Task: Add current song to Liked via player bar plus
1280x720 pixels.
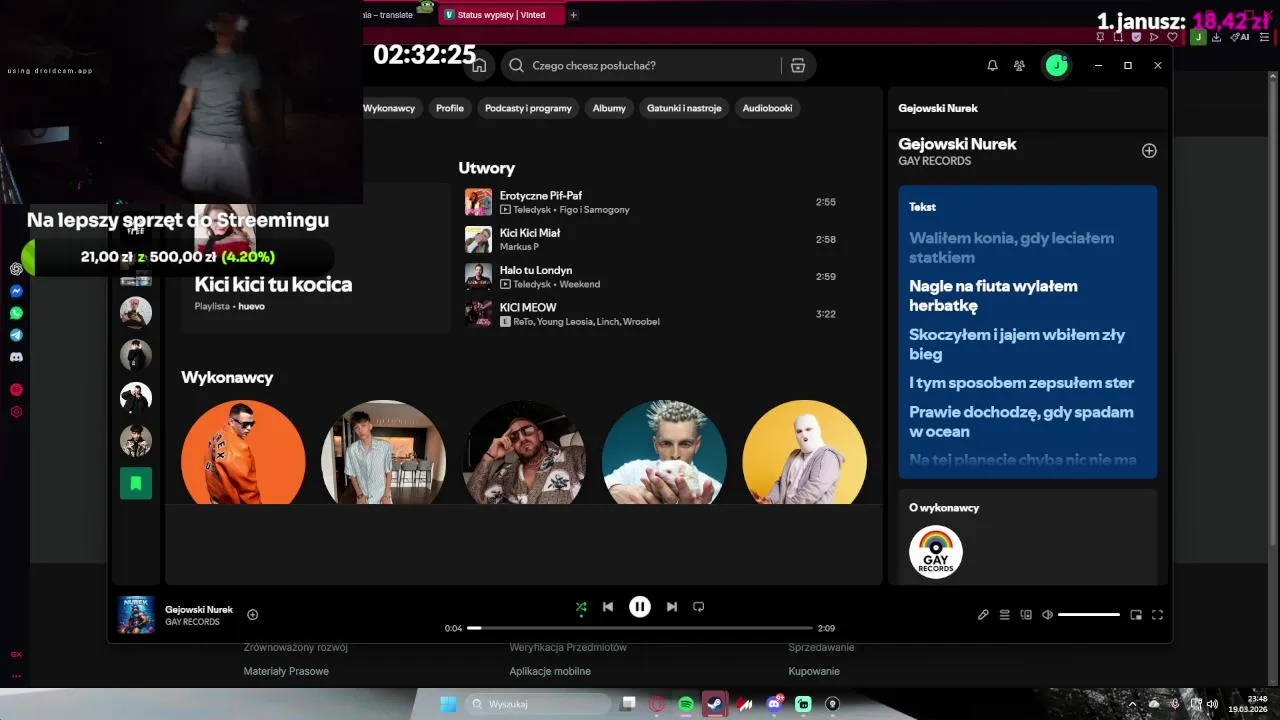Action: [x=253, y=615]
